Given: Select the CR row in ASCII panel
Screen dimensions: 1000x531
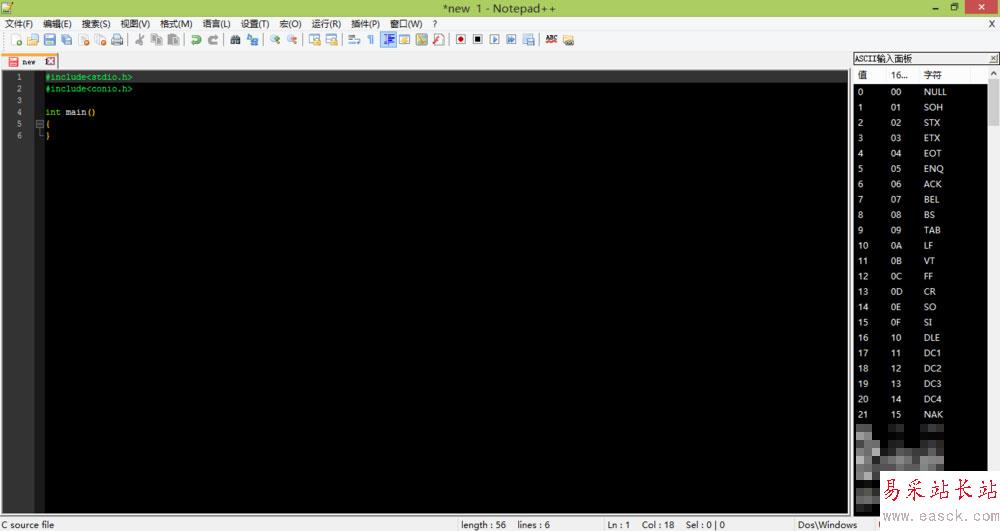Looking at the screenshot, I should 920,291.
